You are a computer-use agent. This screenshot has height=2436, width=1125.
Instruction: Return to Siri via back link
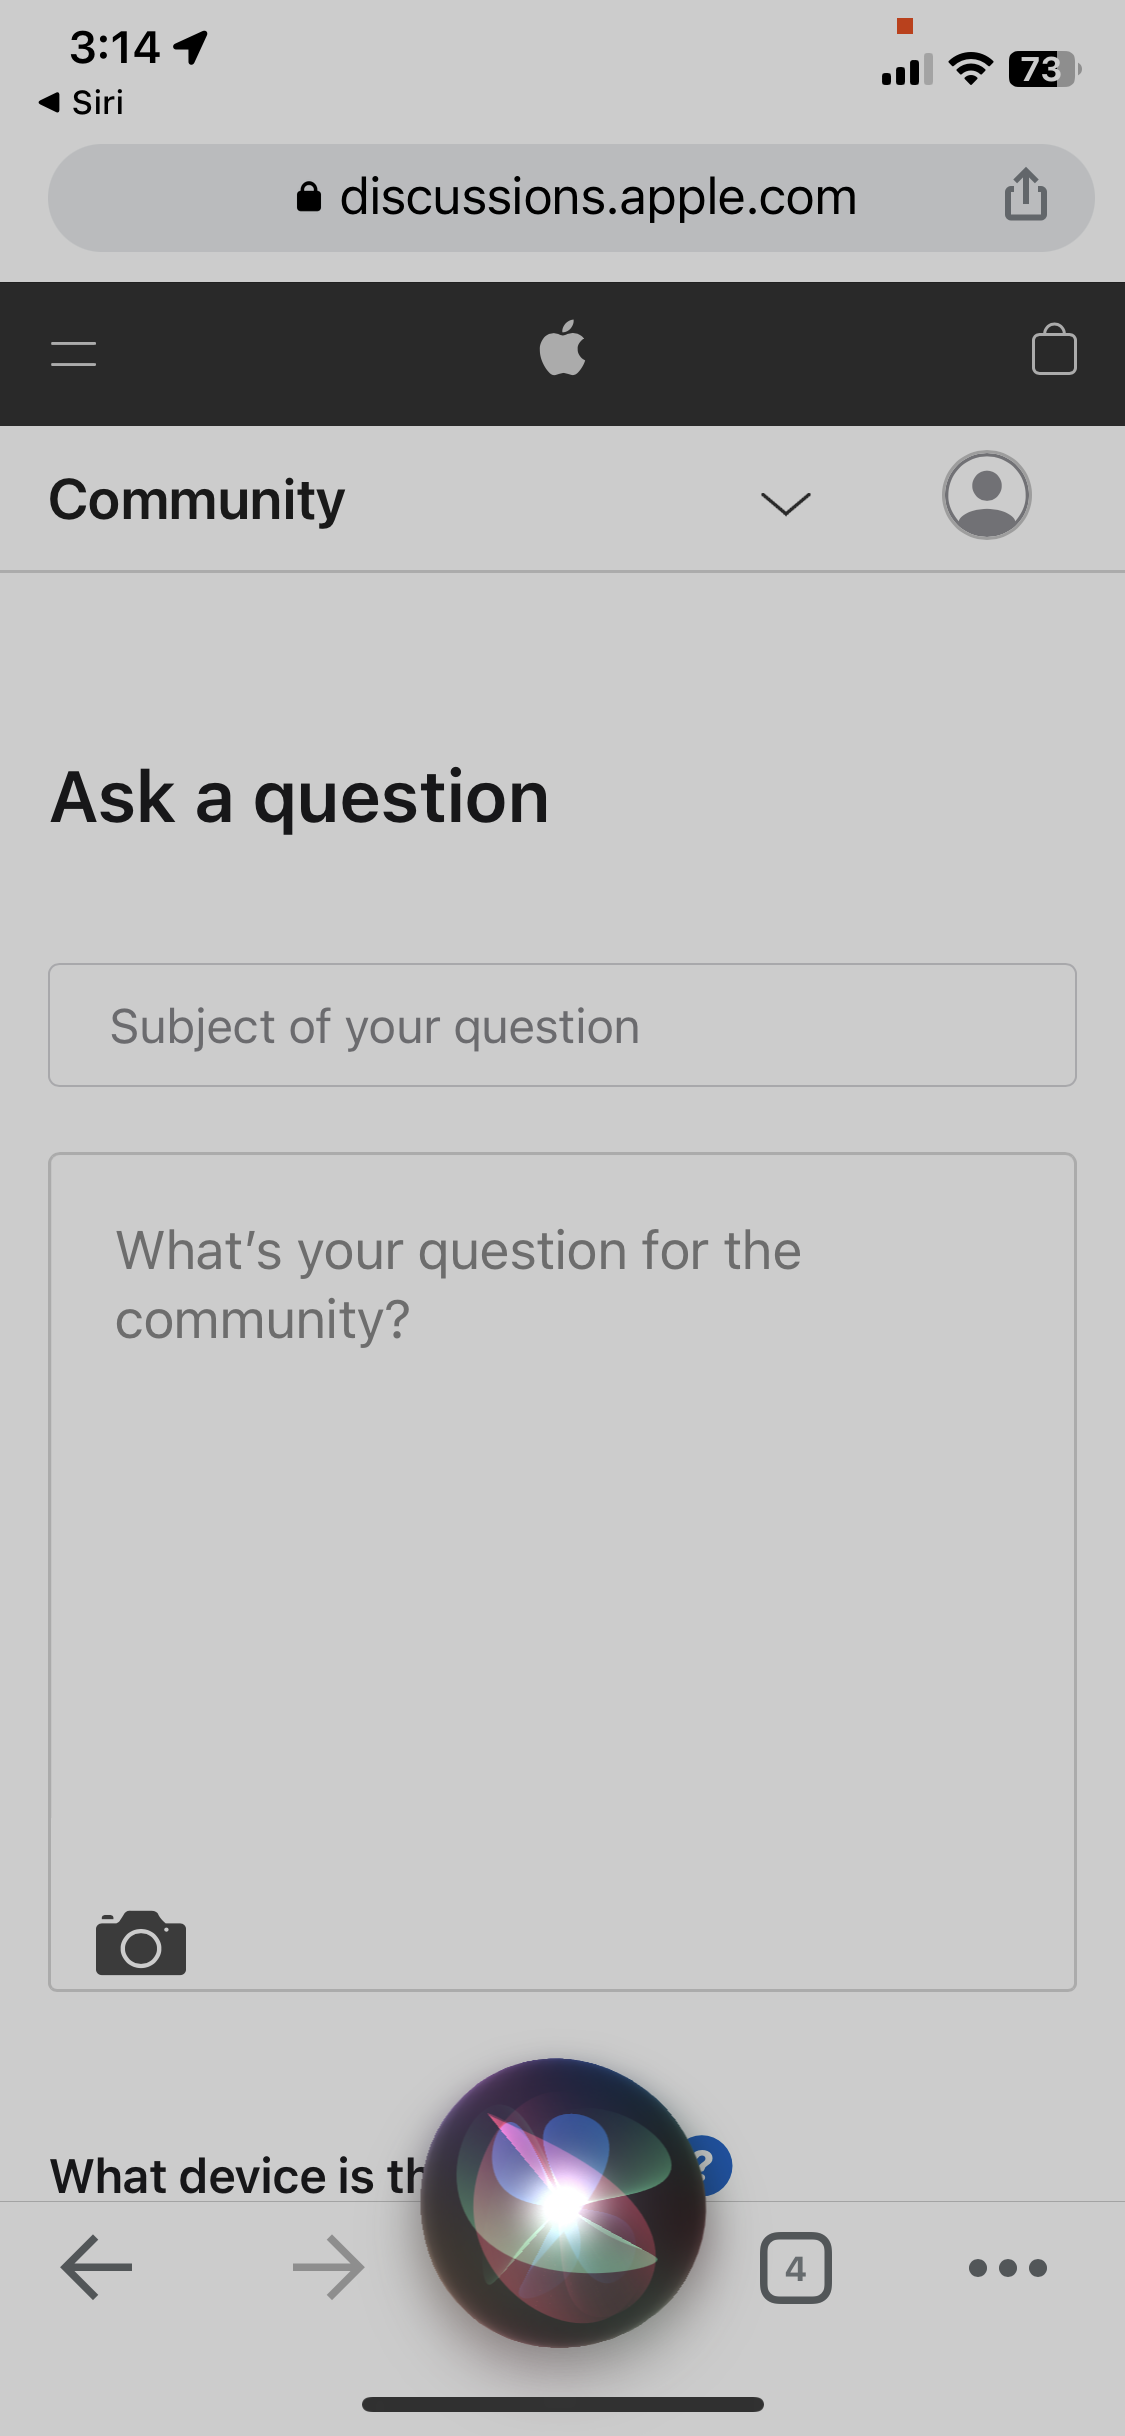click(82, 102)
